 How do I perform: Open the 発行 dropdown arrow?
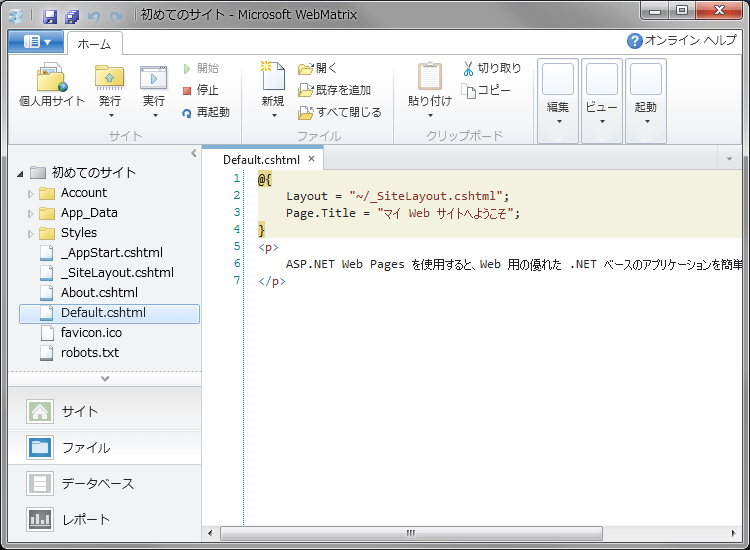coord(111,116)
